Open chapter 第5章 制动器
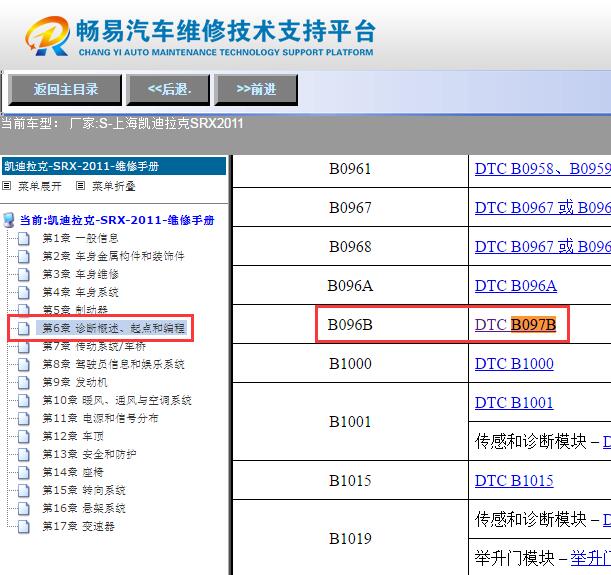Image resolution: width=611 pixels, height=575 pixels. 75,310
